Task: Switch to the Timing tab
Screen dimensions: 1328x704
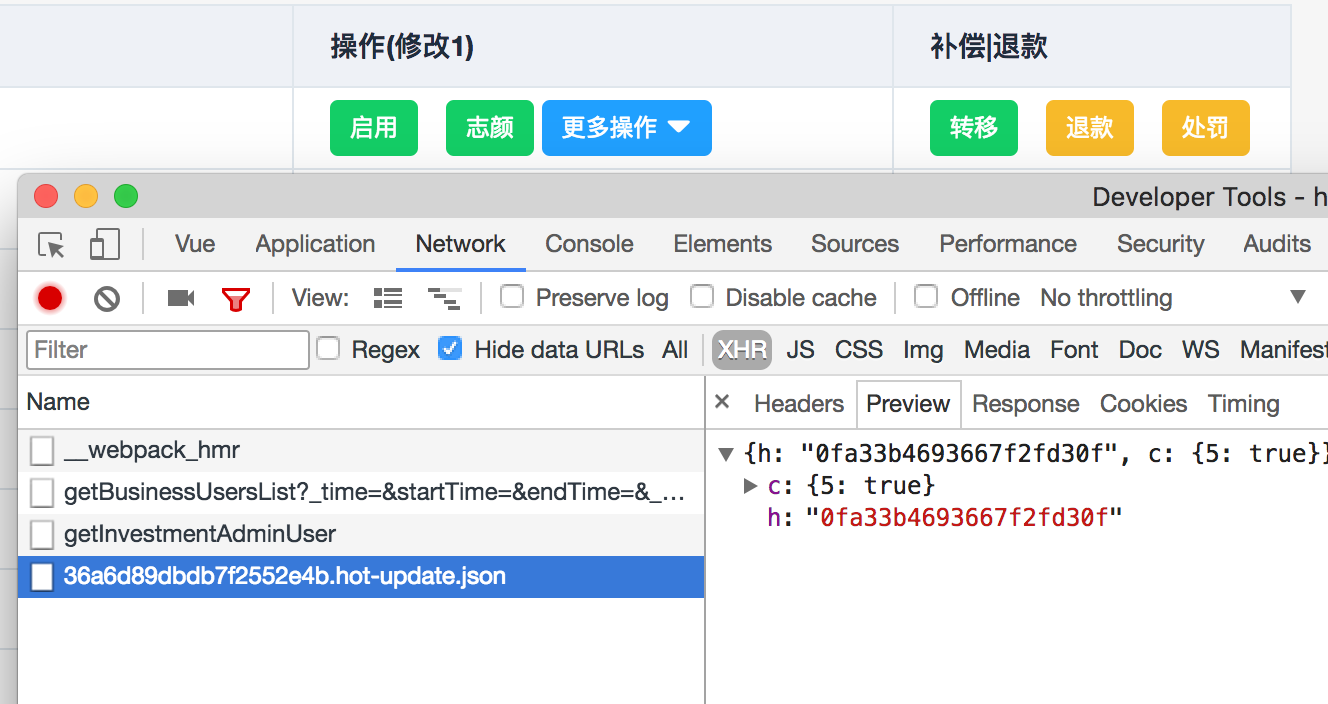Action: [1243, 404]
